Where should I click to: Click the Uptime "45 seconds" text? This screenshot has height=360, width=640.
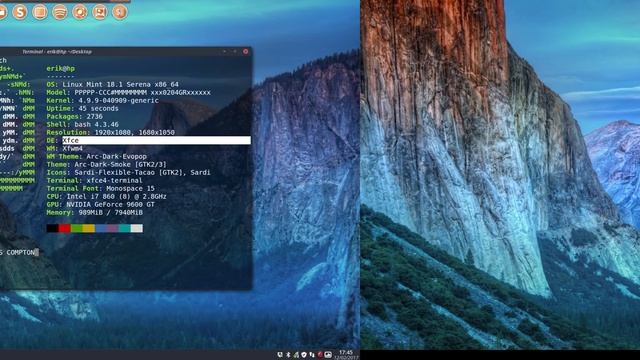pyautogui.click(x=98, y=109)
